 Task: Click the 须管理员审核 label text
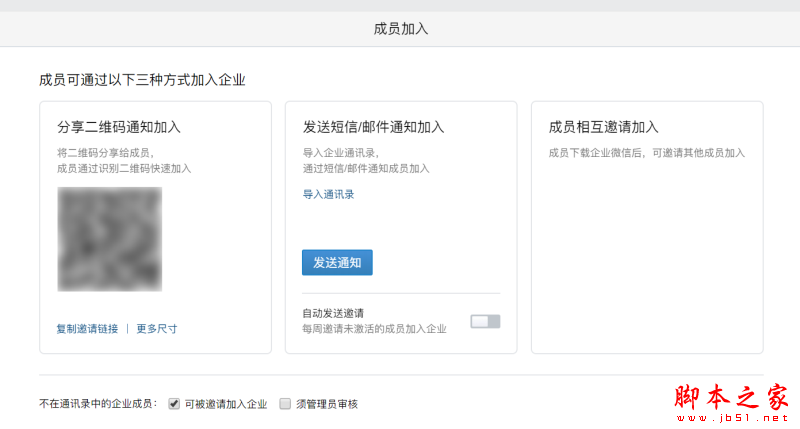pos(327,404)
